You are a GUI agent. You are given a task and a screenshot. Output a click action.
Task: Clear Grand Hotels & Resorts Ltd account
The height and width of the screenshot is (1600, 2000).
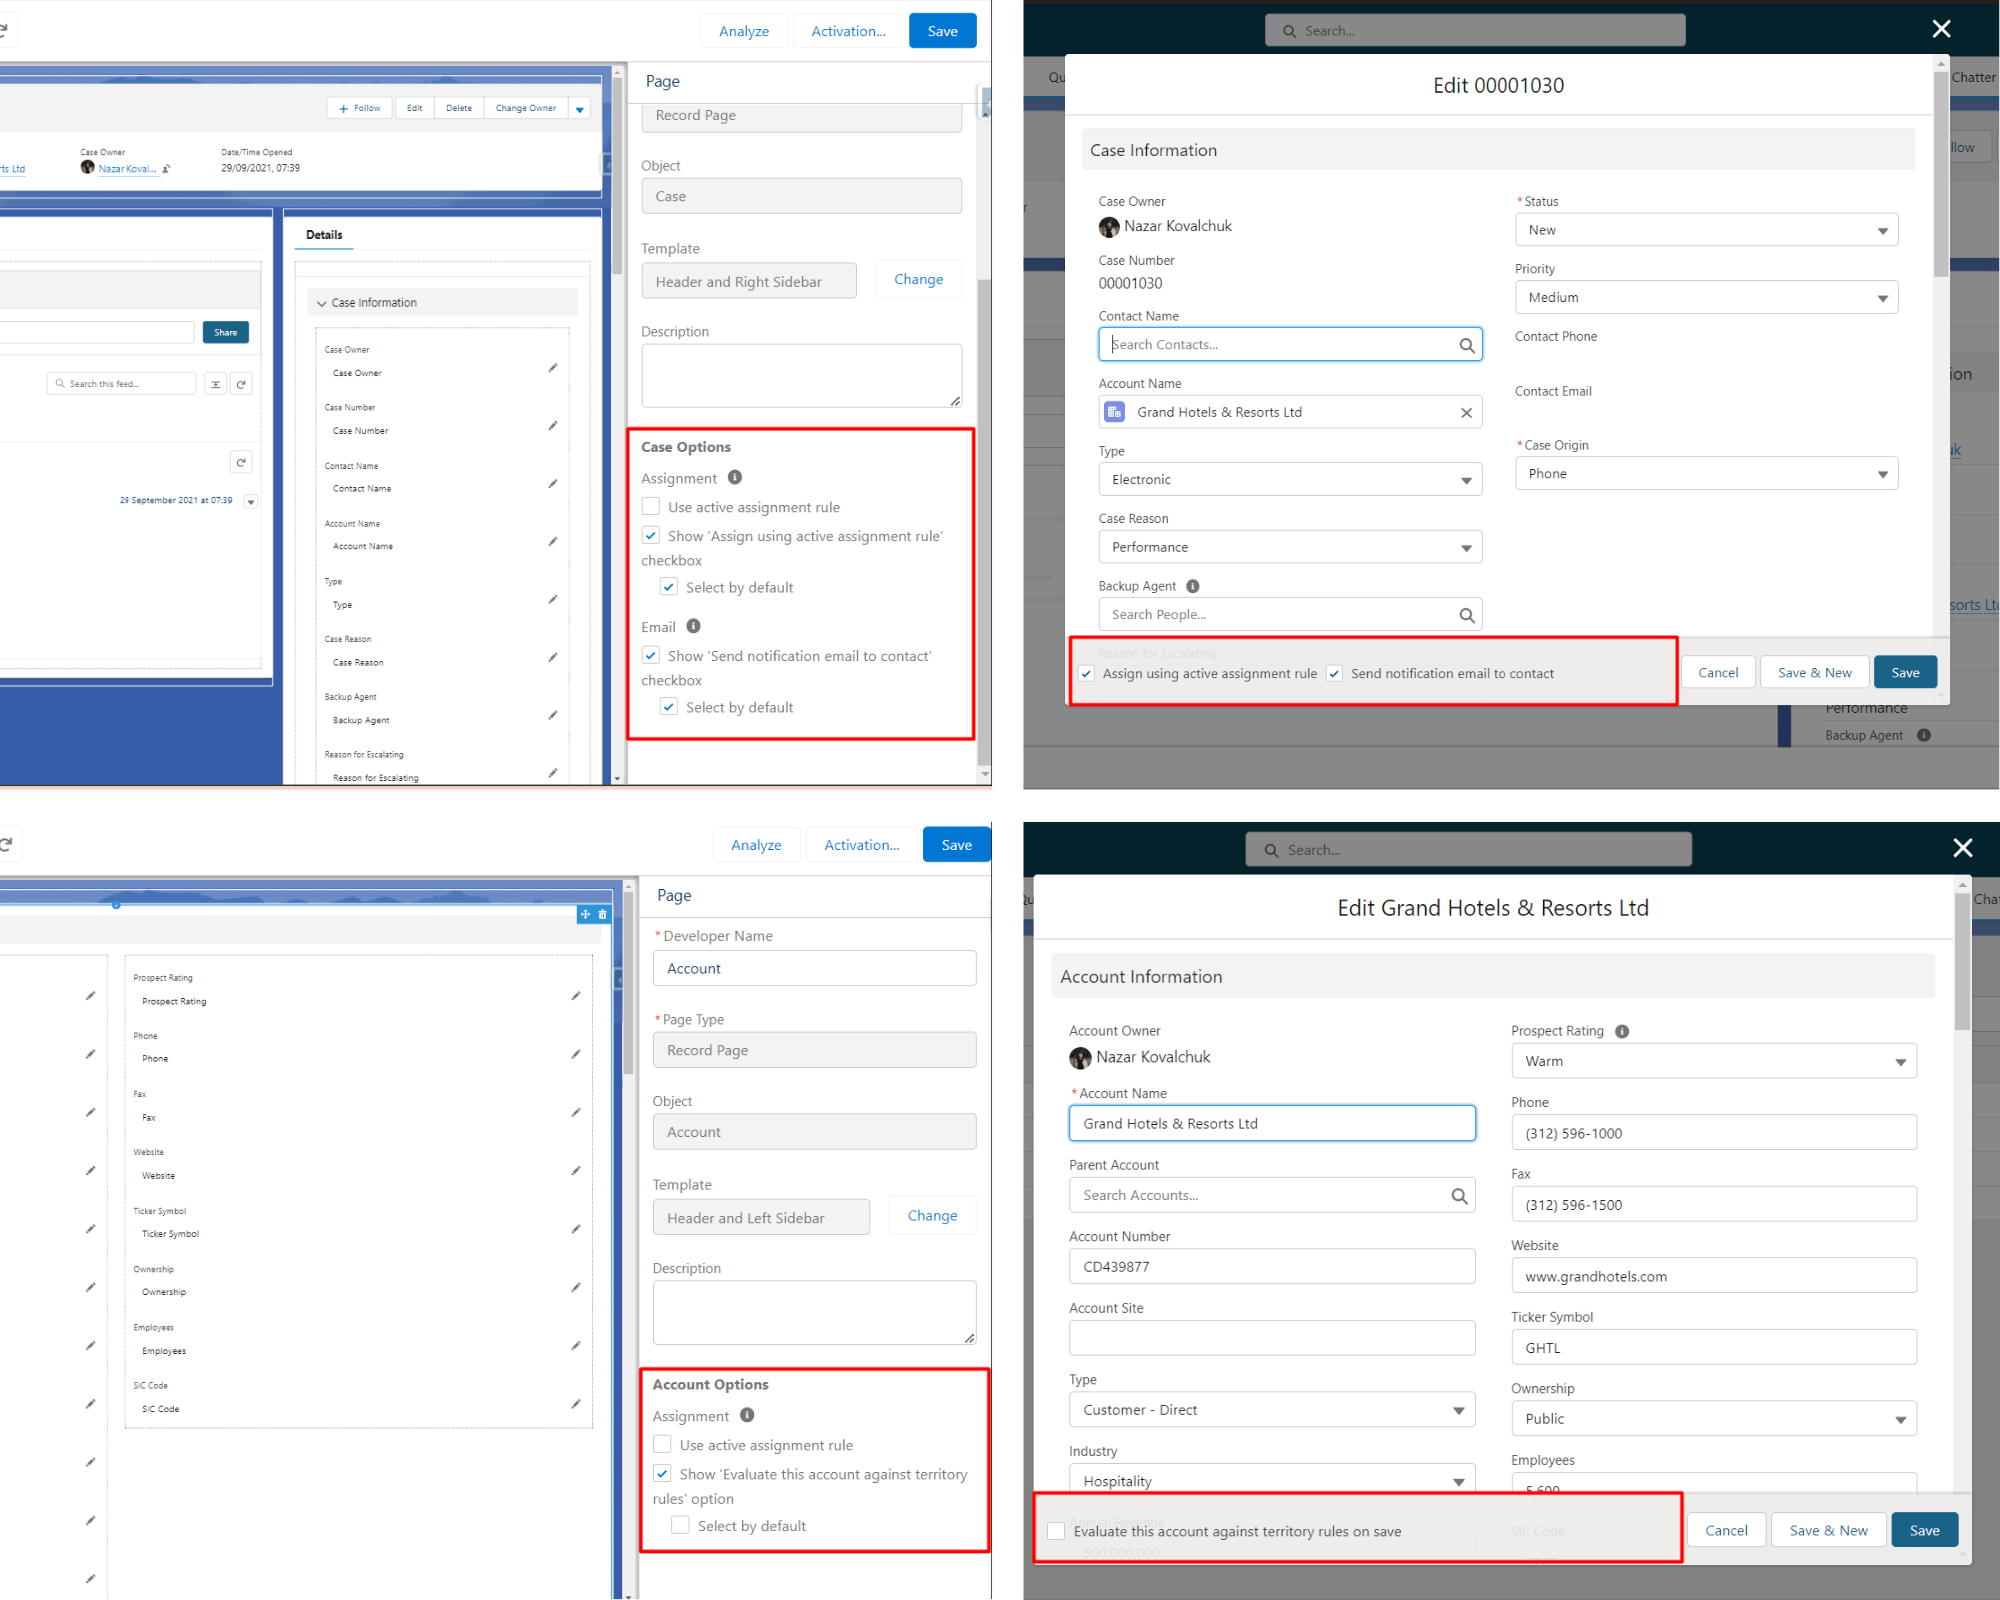click(1466, 412)
